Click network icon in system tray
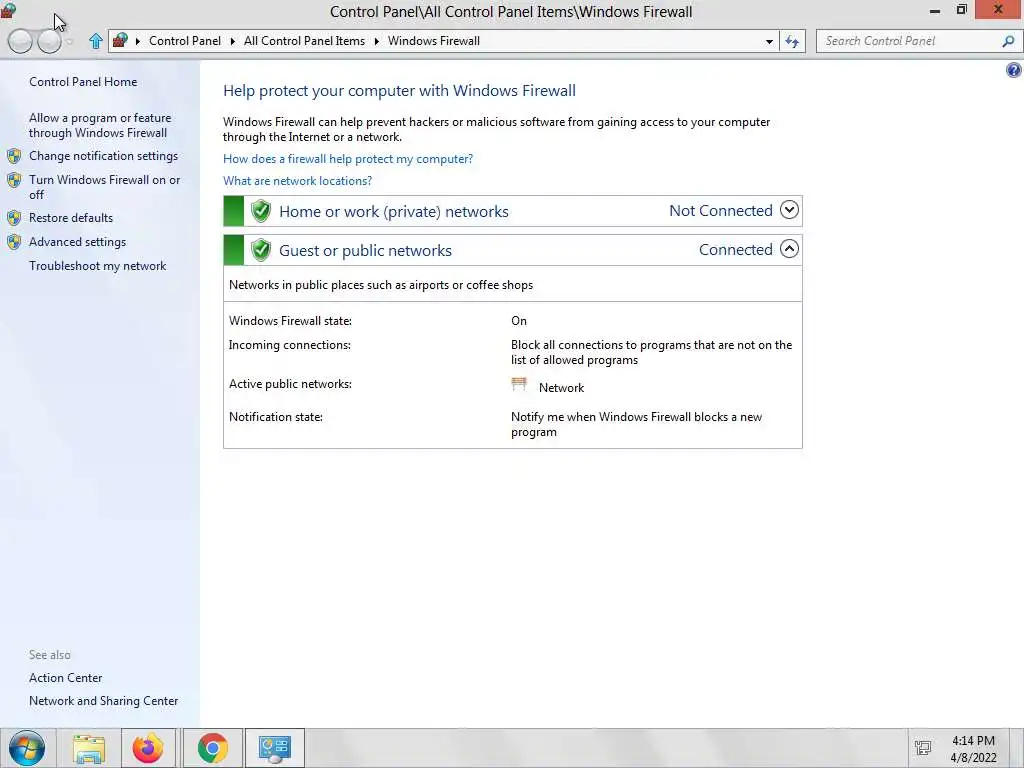This screenshot has height=768, width=1024. pos(923,748)
